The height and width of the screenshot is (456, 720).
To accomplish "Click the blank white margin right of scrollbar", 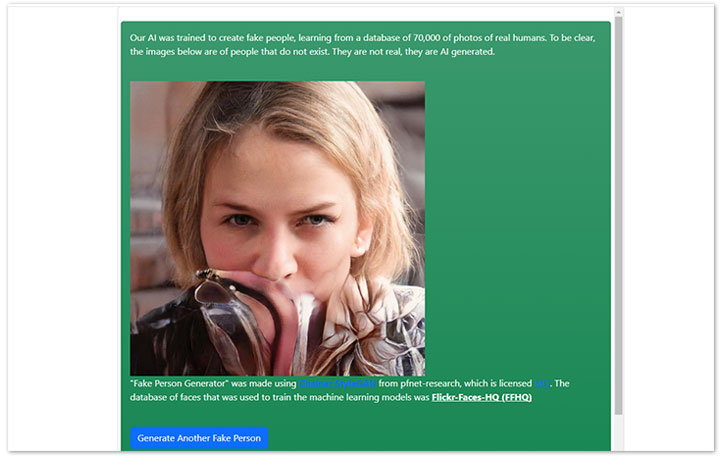I will 668,228.
